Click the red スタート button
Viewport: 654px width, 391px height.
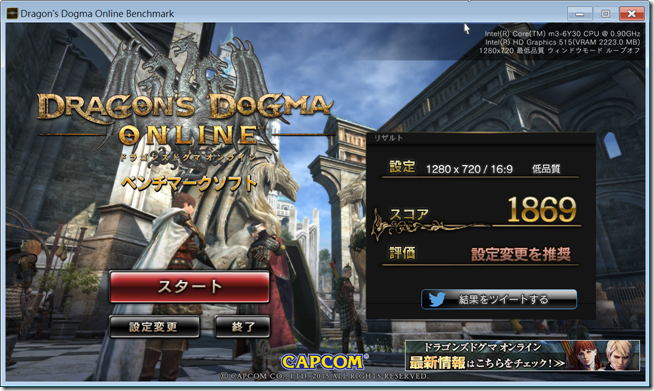click(x=189, y=287)
